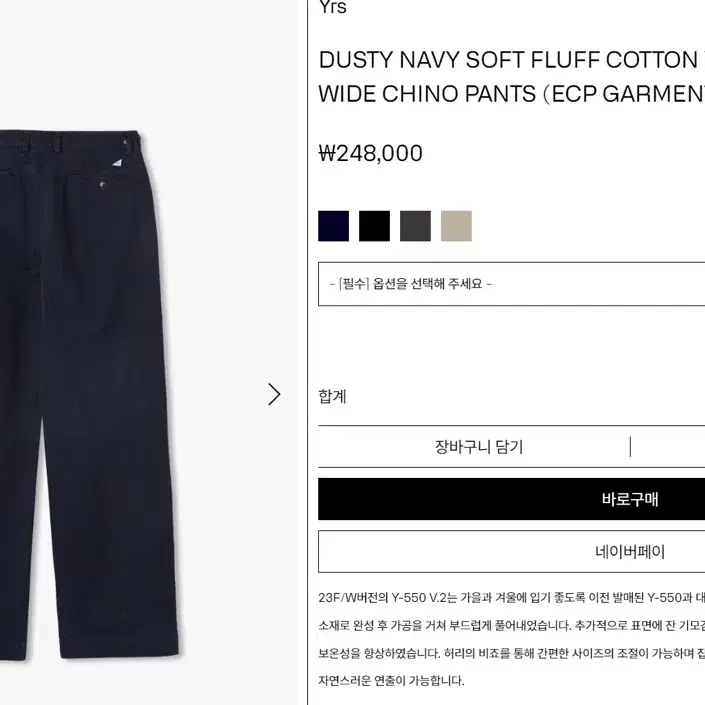705x705 pixels.
Task: Click the white logo tag on pants waistband
Action: point(117,163)
